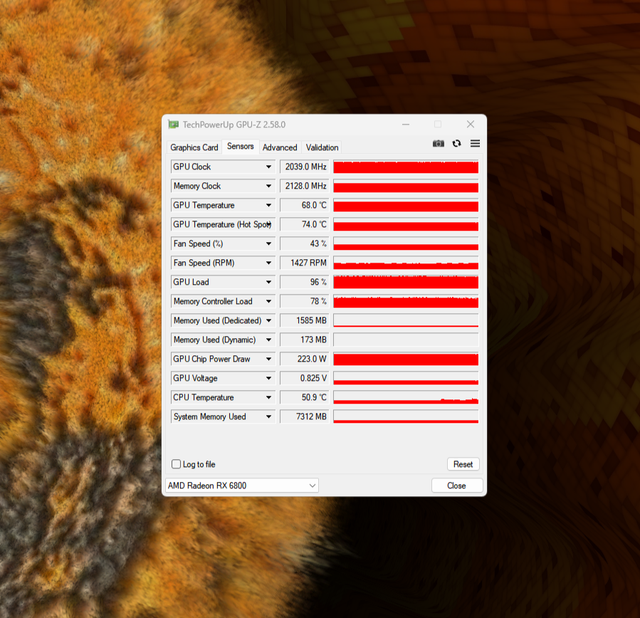This screenshot has height=618, width=640.
Task: Click the 68.0 °C temperature value
Action: (x=304, y=205)
